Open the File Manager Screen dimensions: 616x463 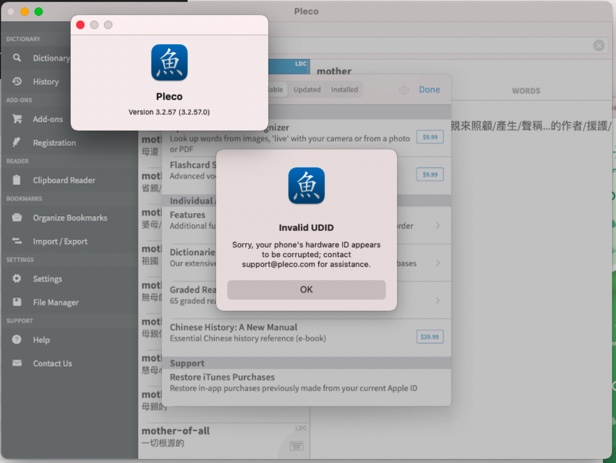point(56,302)
